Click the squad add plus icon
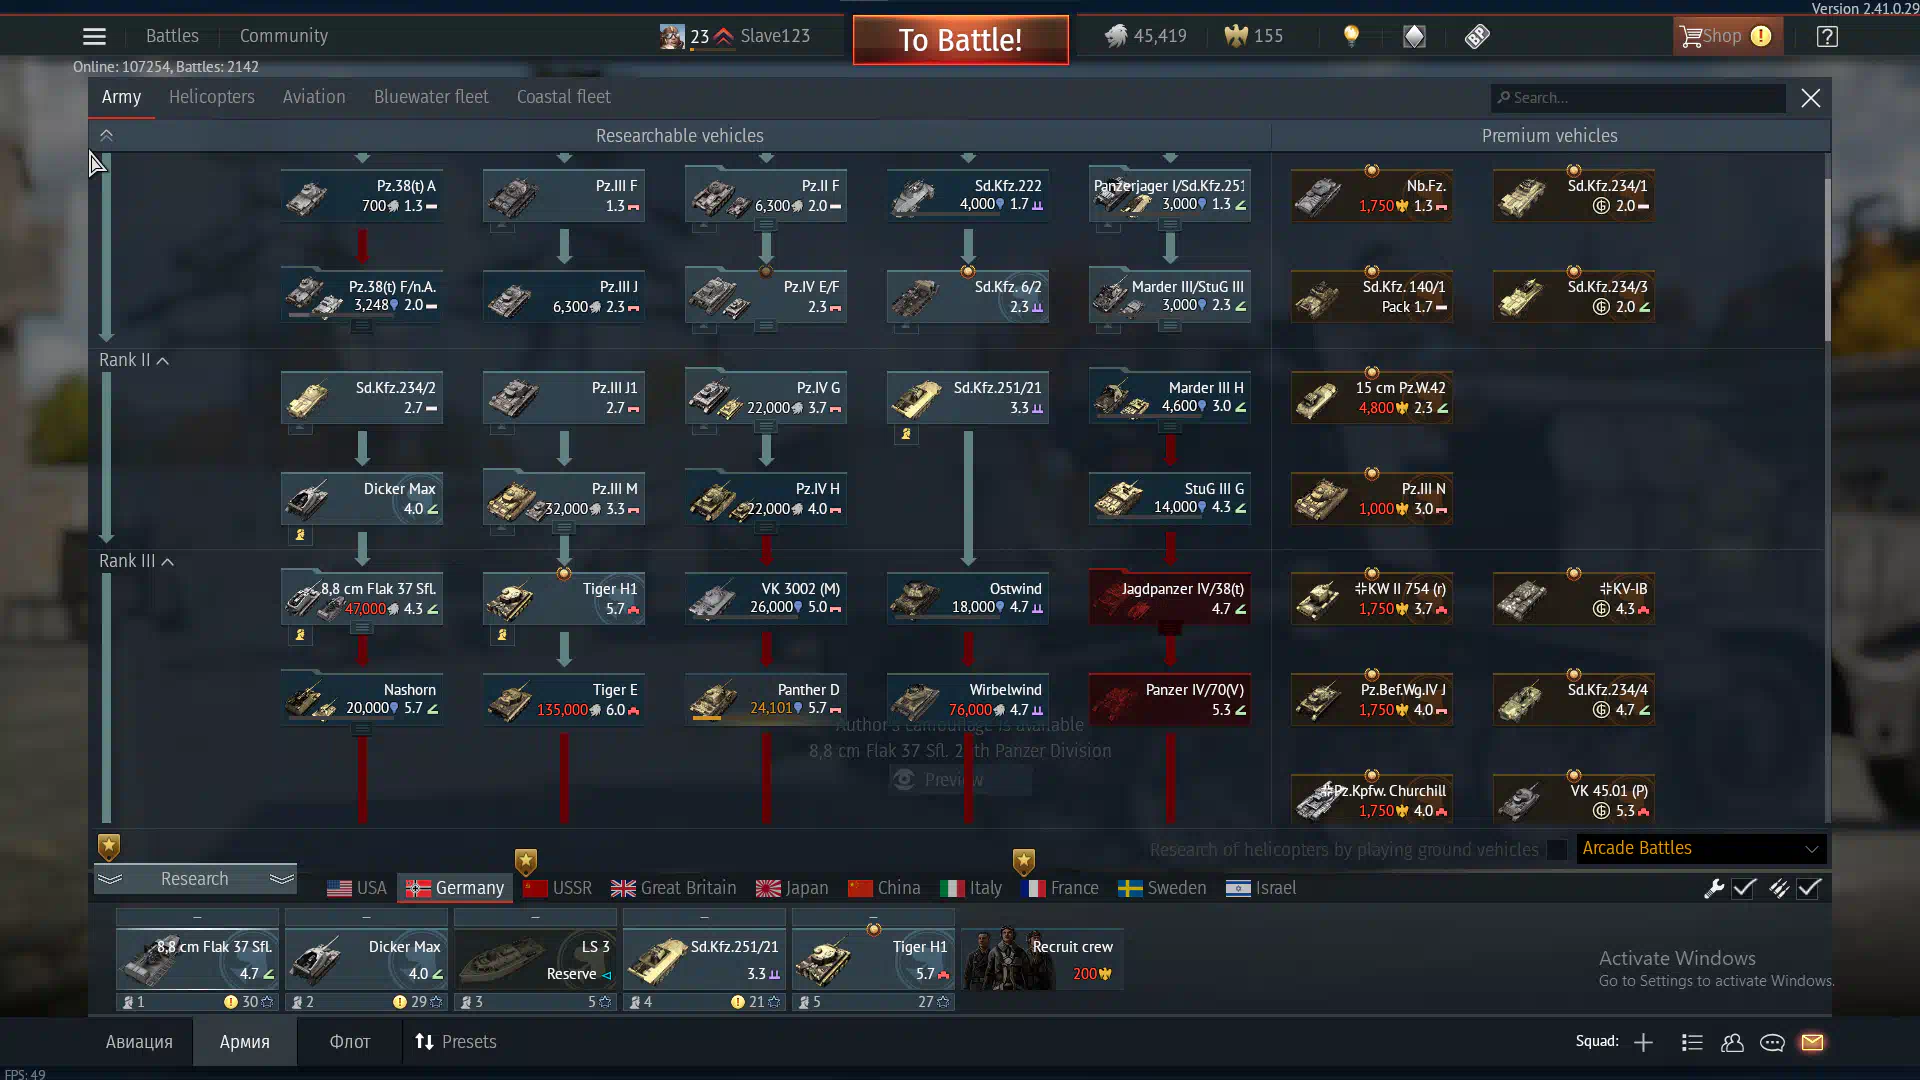 (1643, 1043)
